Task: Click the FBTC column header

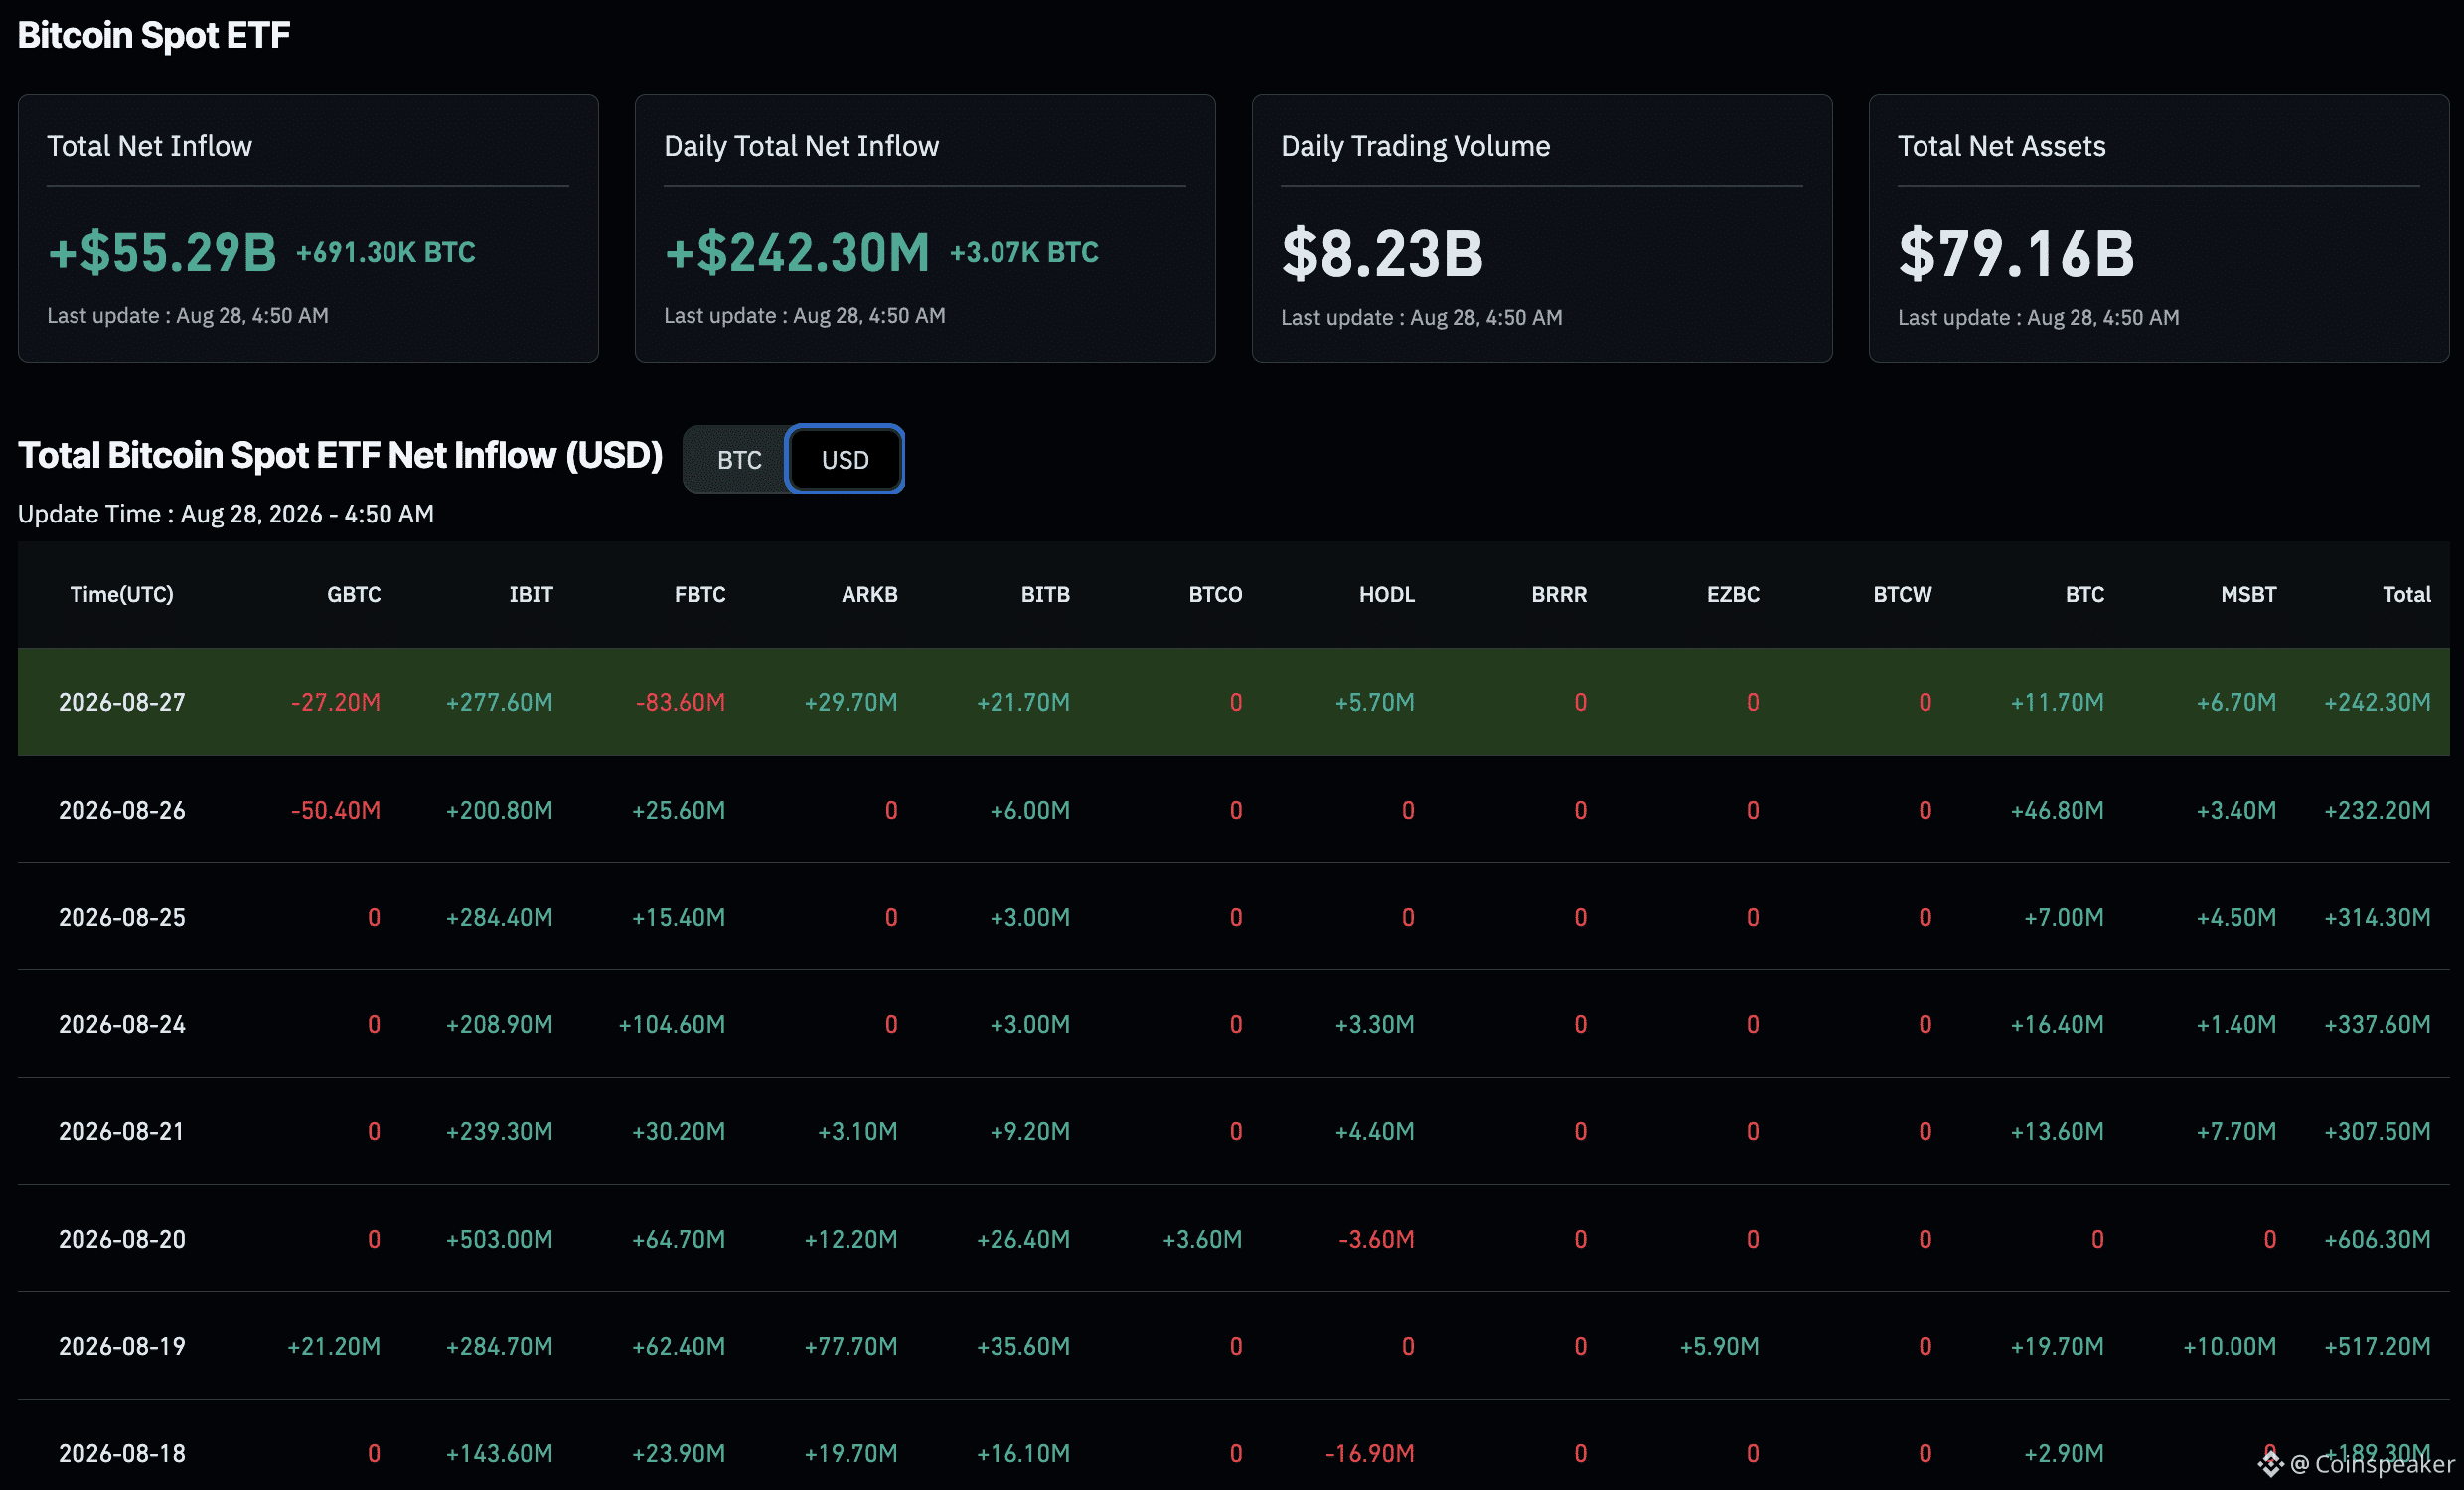Action: pyautogui.click(x=700, y=595)
